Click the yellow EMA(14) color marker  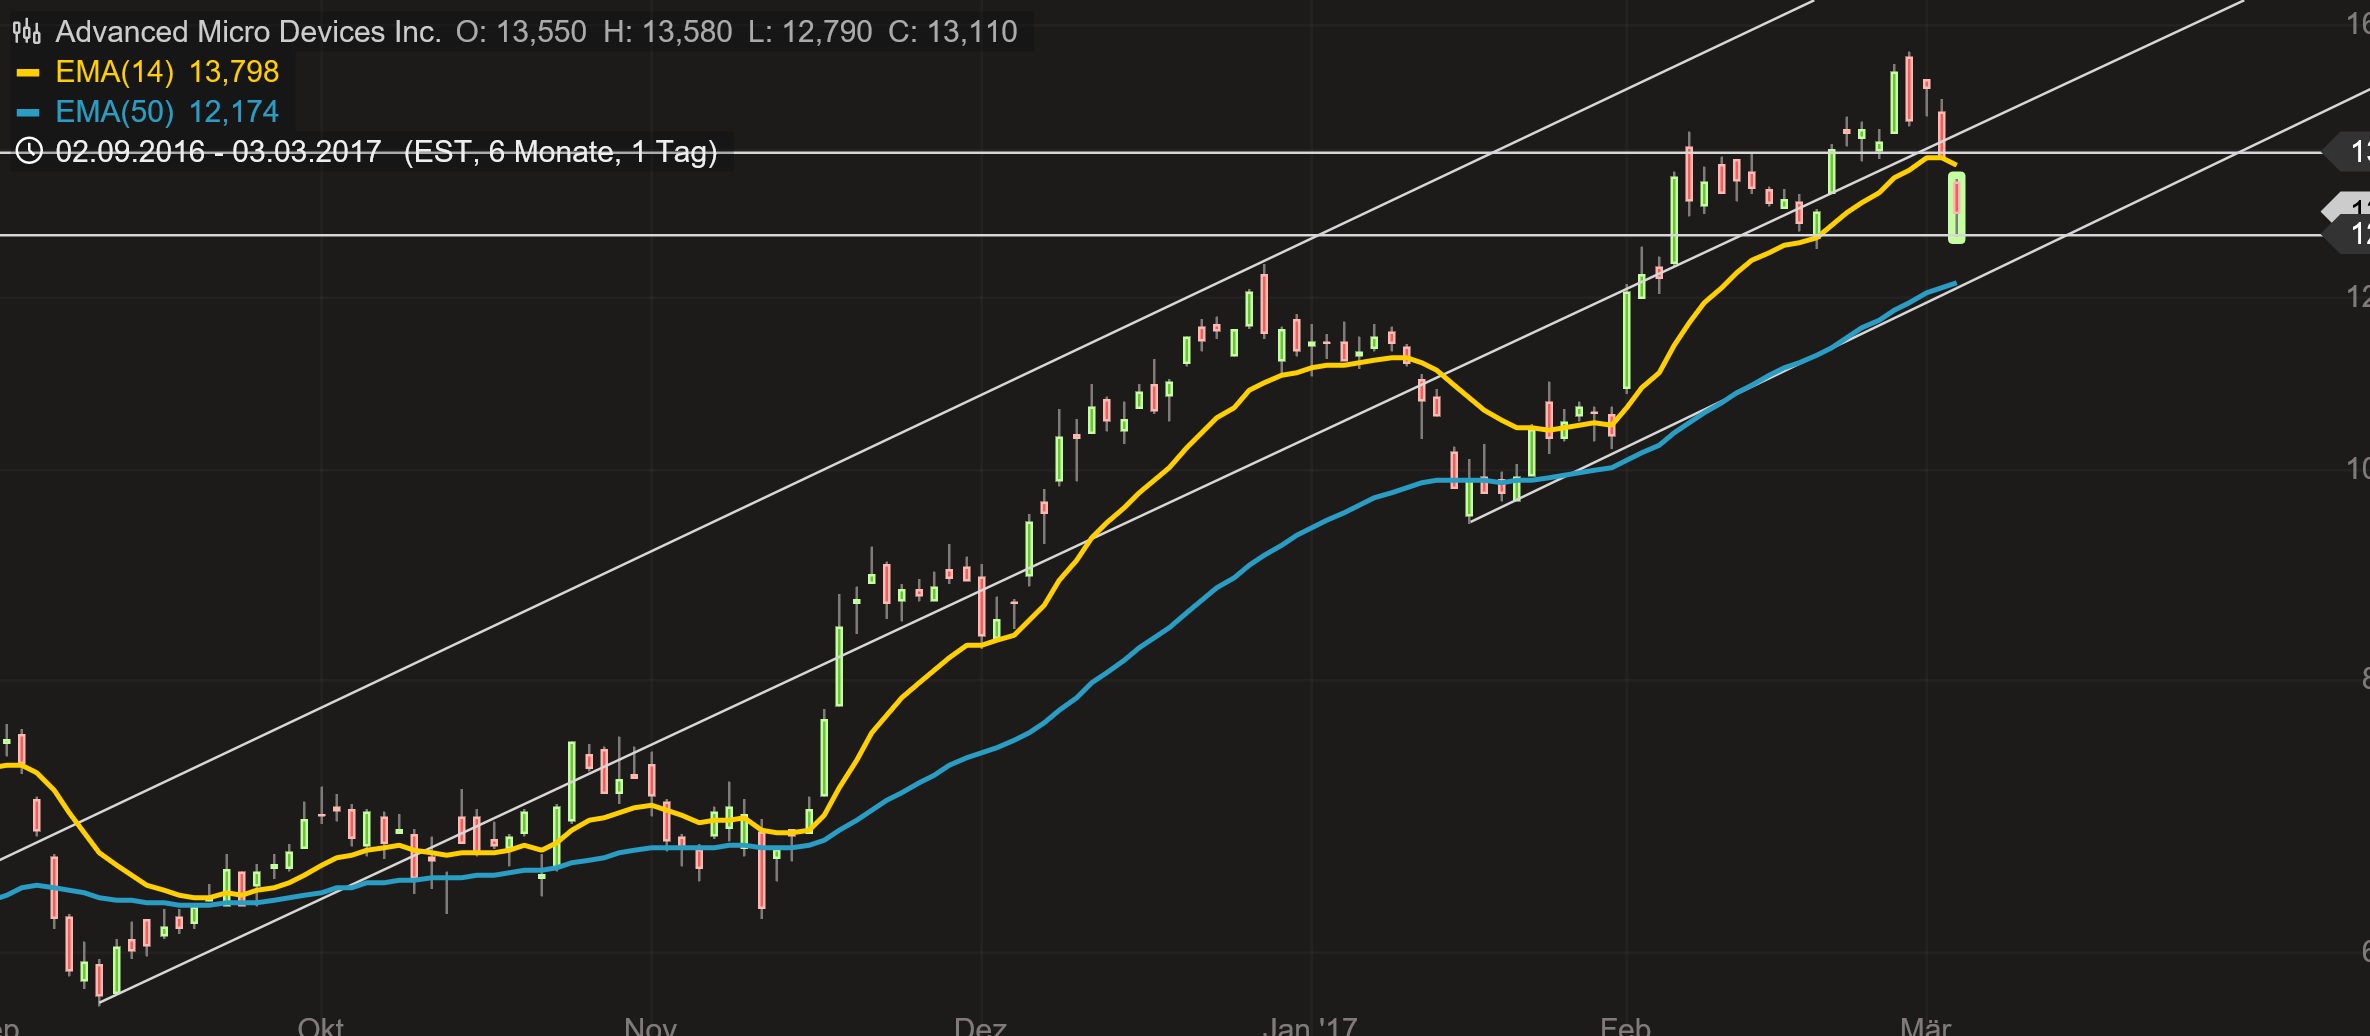pyautogui.click(x=28, y=72)
